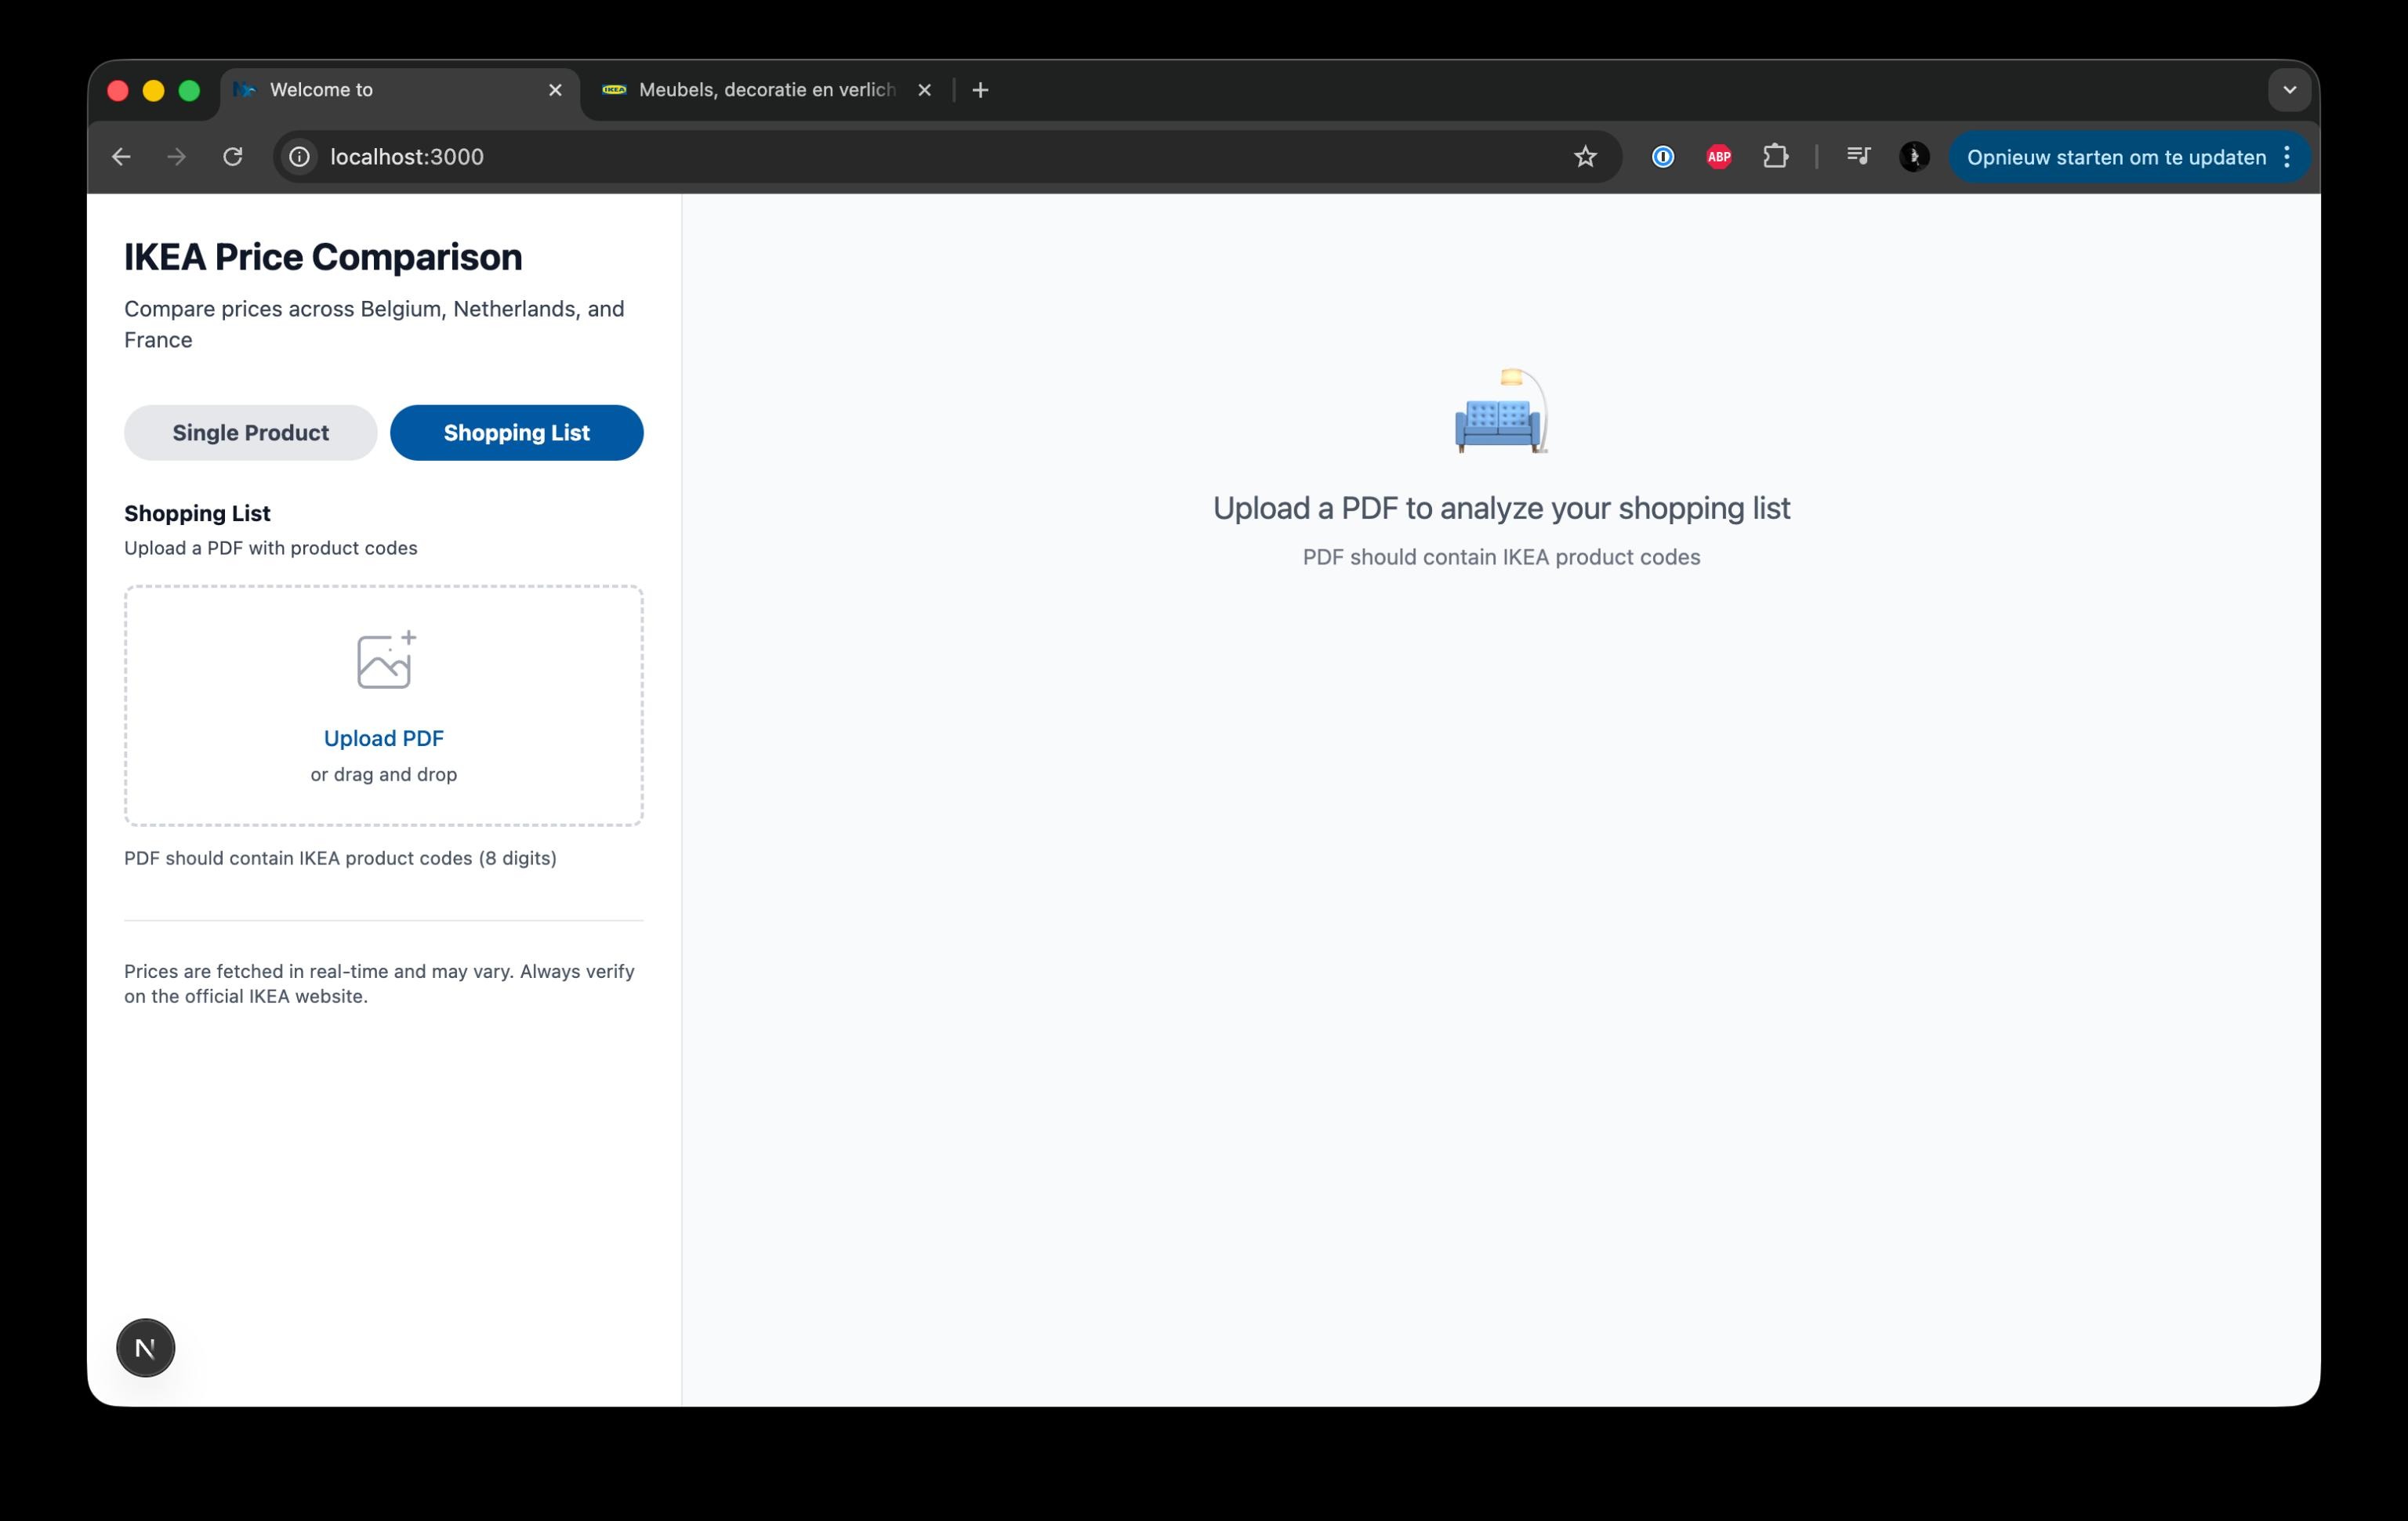2408x1521 pixels.
Task: Open a new browser tab
Action: tap(980, 90)
